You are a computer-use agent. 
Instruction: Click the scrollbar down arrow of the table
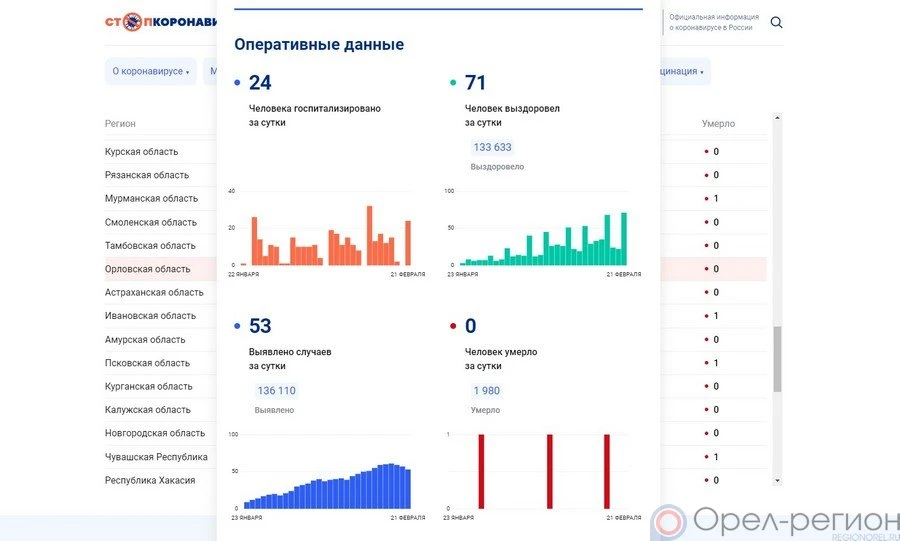pyautogui.click(x=778, y=481)
